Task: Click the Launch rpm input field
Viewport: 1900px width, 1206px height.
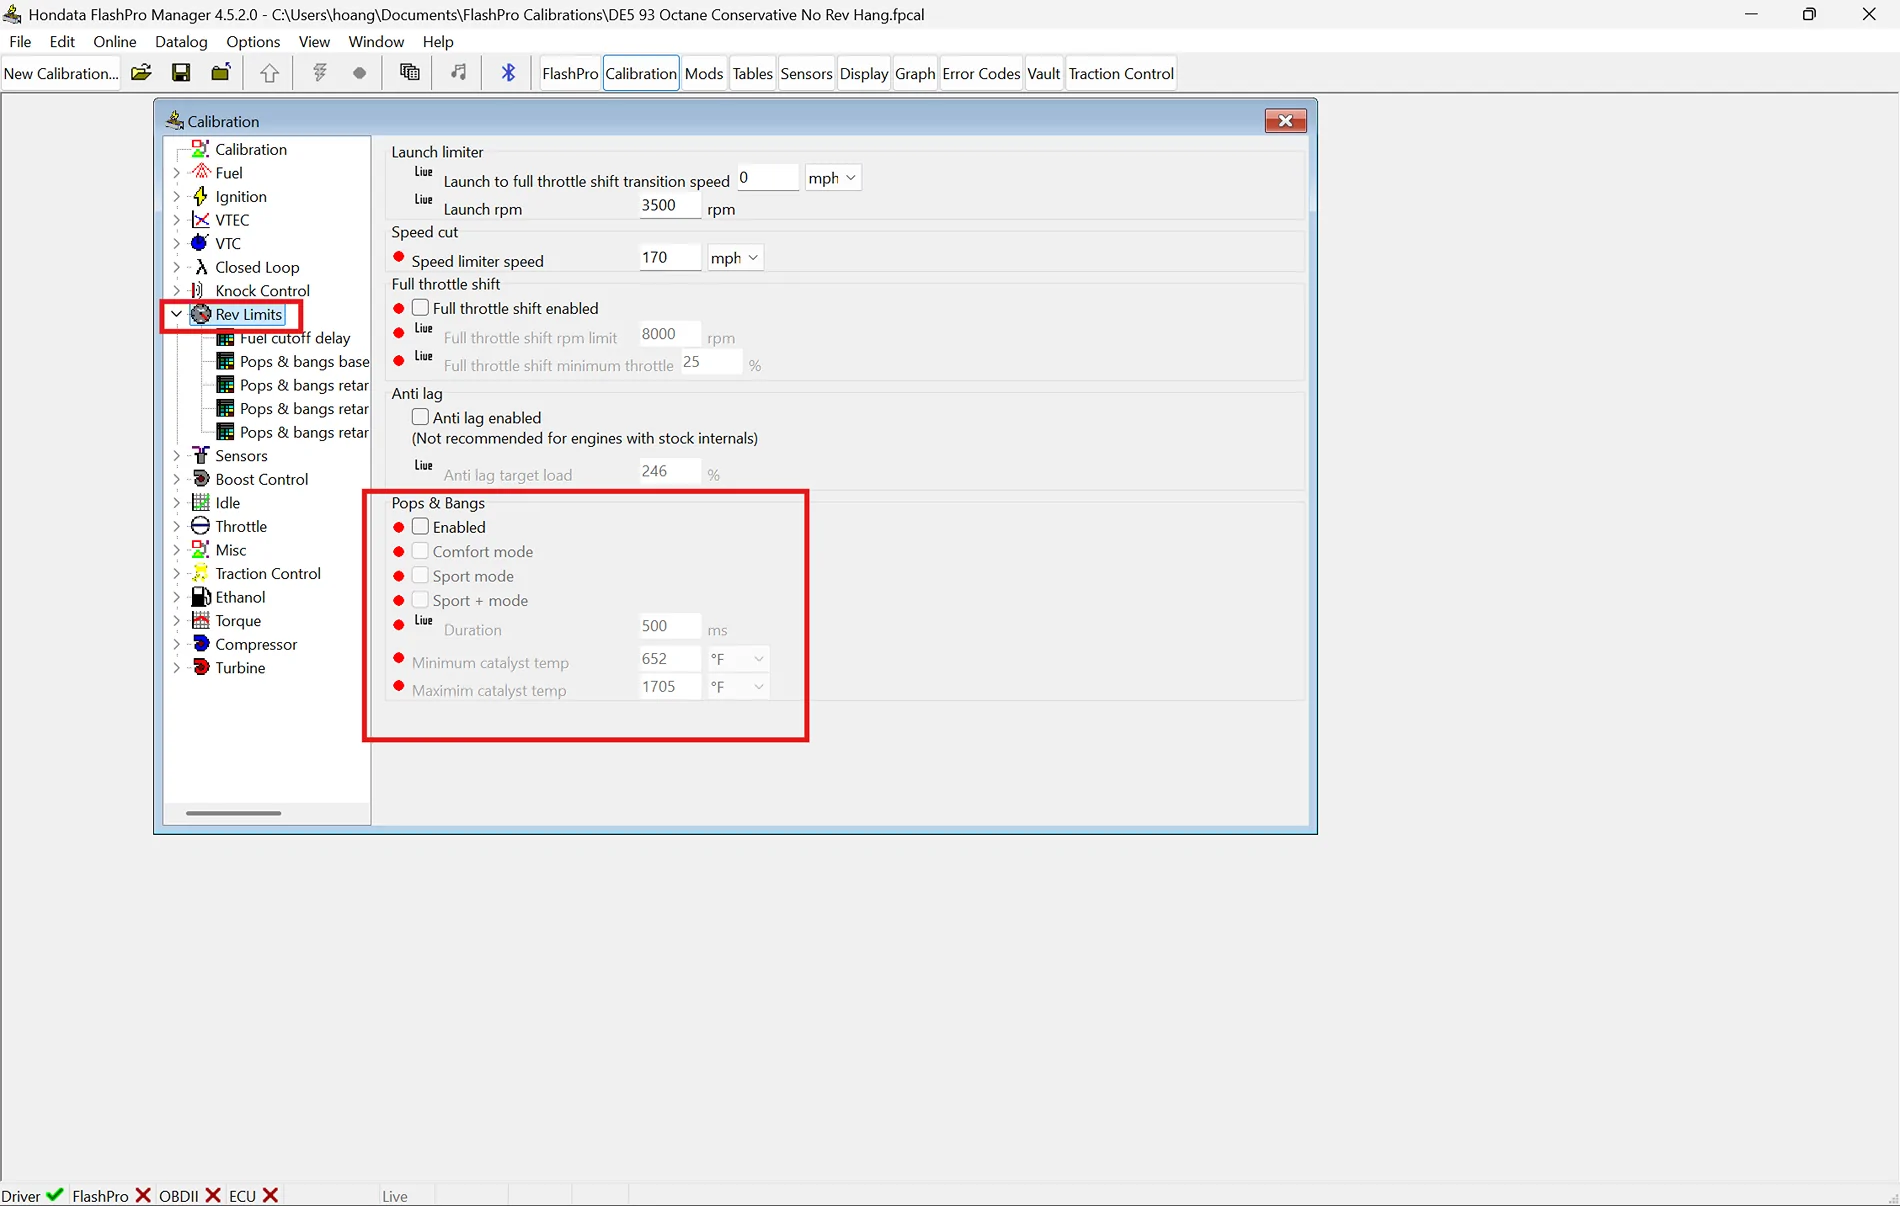Action: (x=669, y=206)
